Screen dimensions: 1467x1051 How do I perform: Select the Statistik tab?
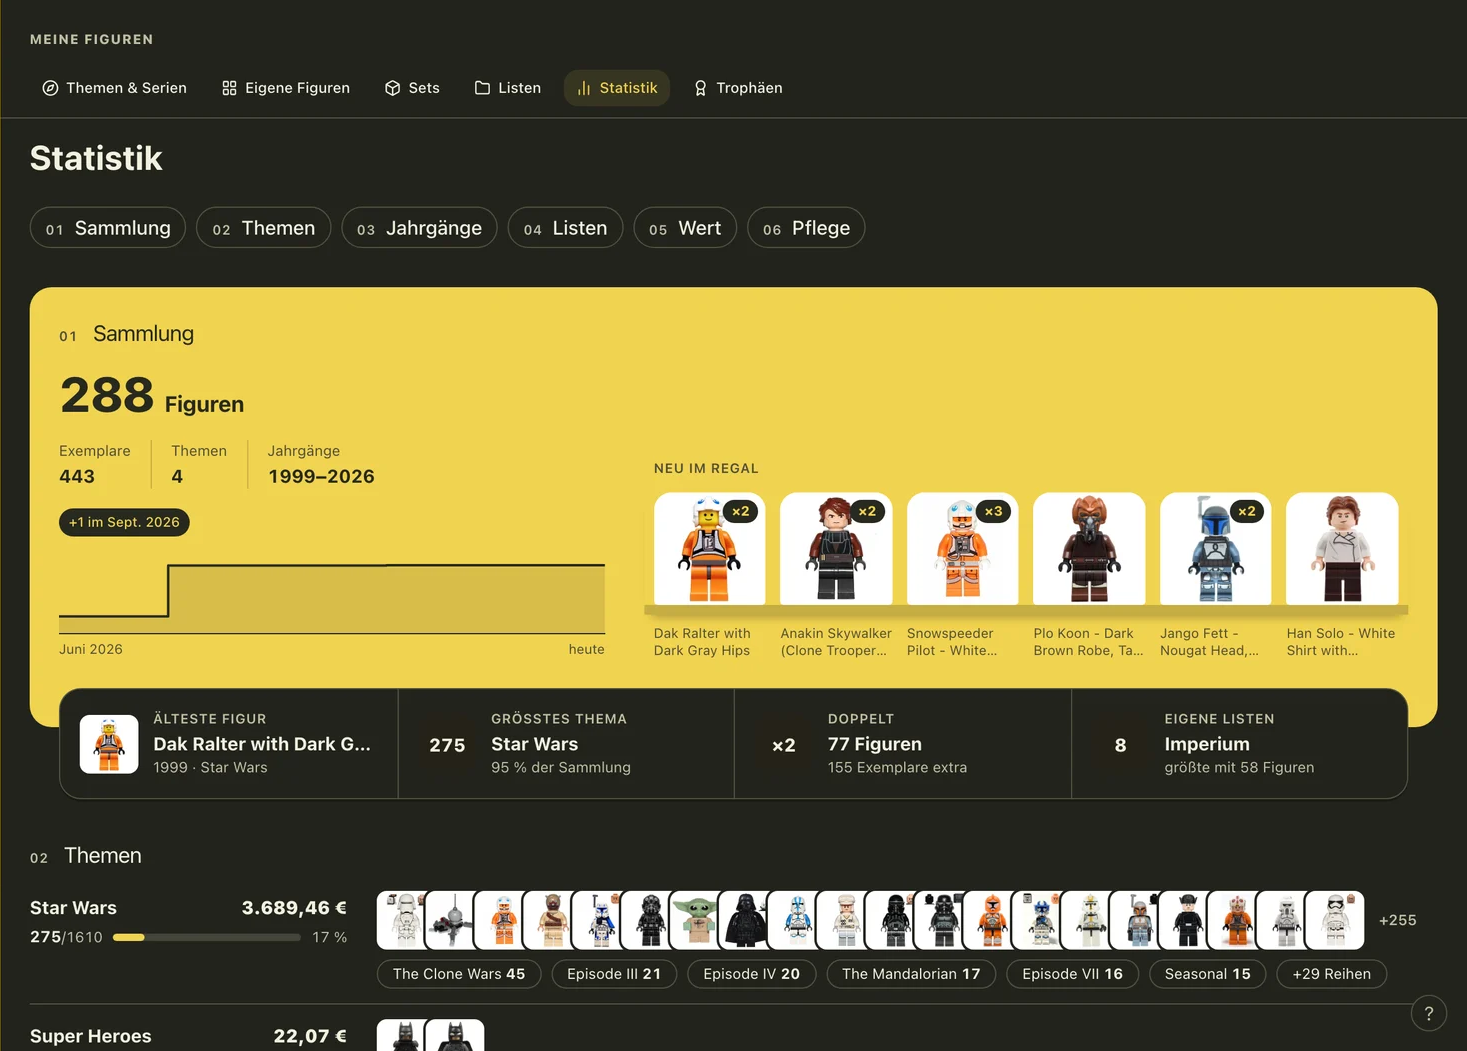pos(617,88)
